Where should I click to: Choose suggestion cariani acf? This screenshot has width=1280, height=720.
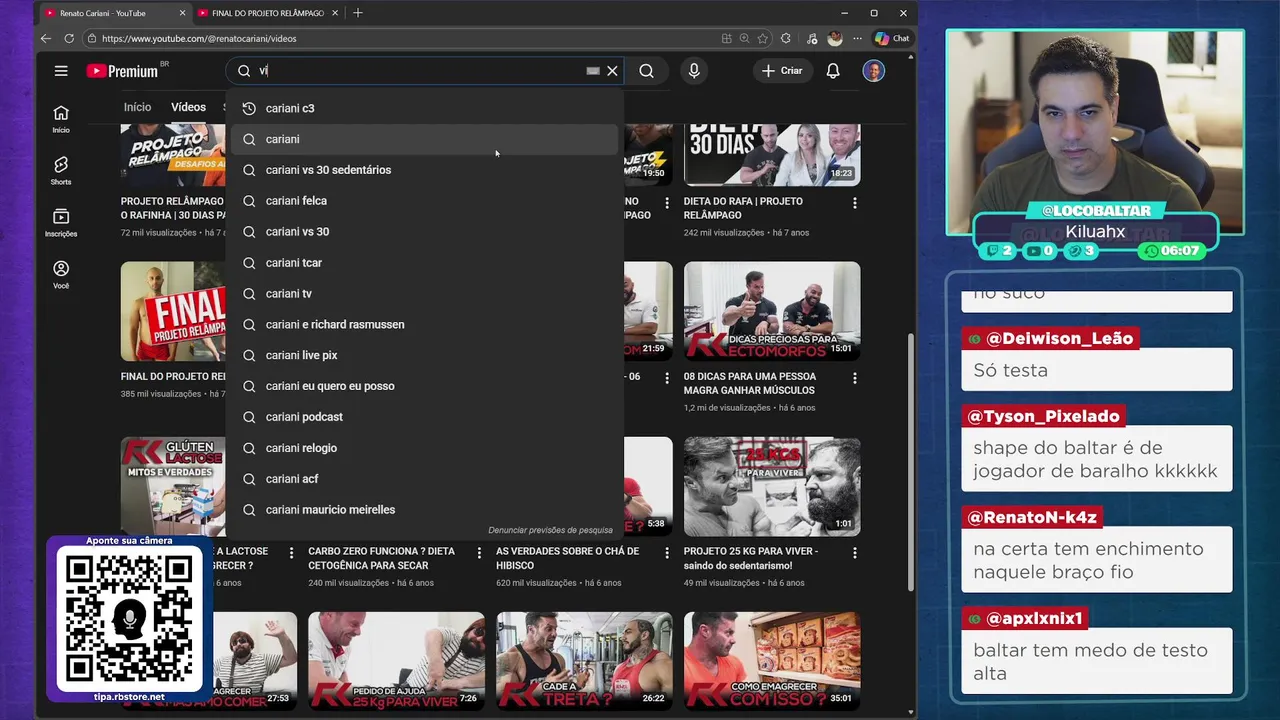pyautogui.click(x=424, y=479)
